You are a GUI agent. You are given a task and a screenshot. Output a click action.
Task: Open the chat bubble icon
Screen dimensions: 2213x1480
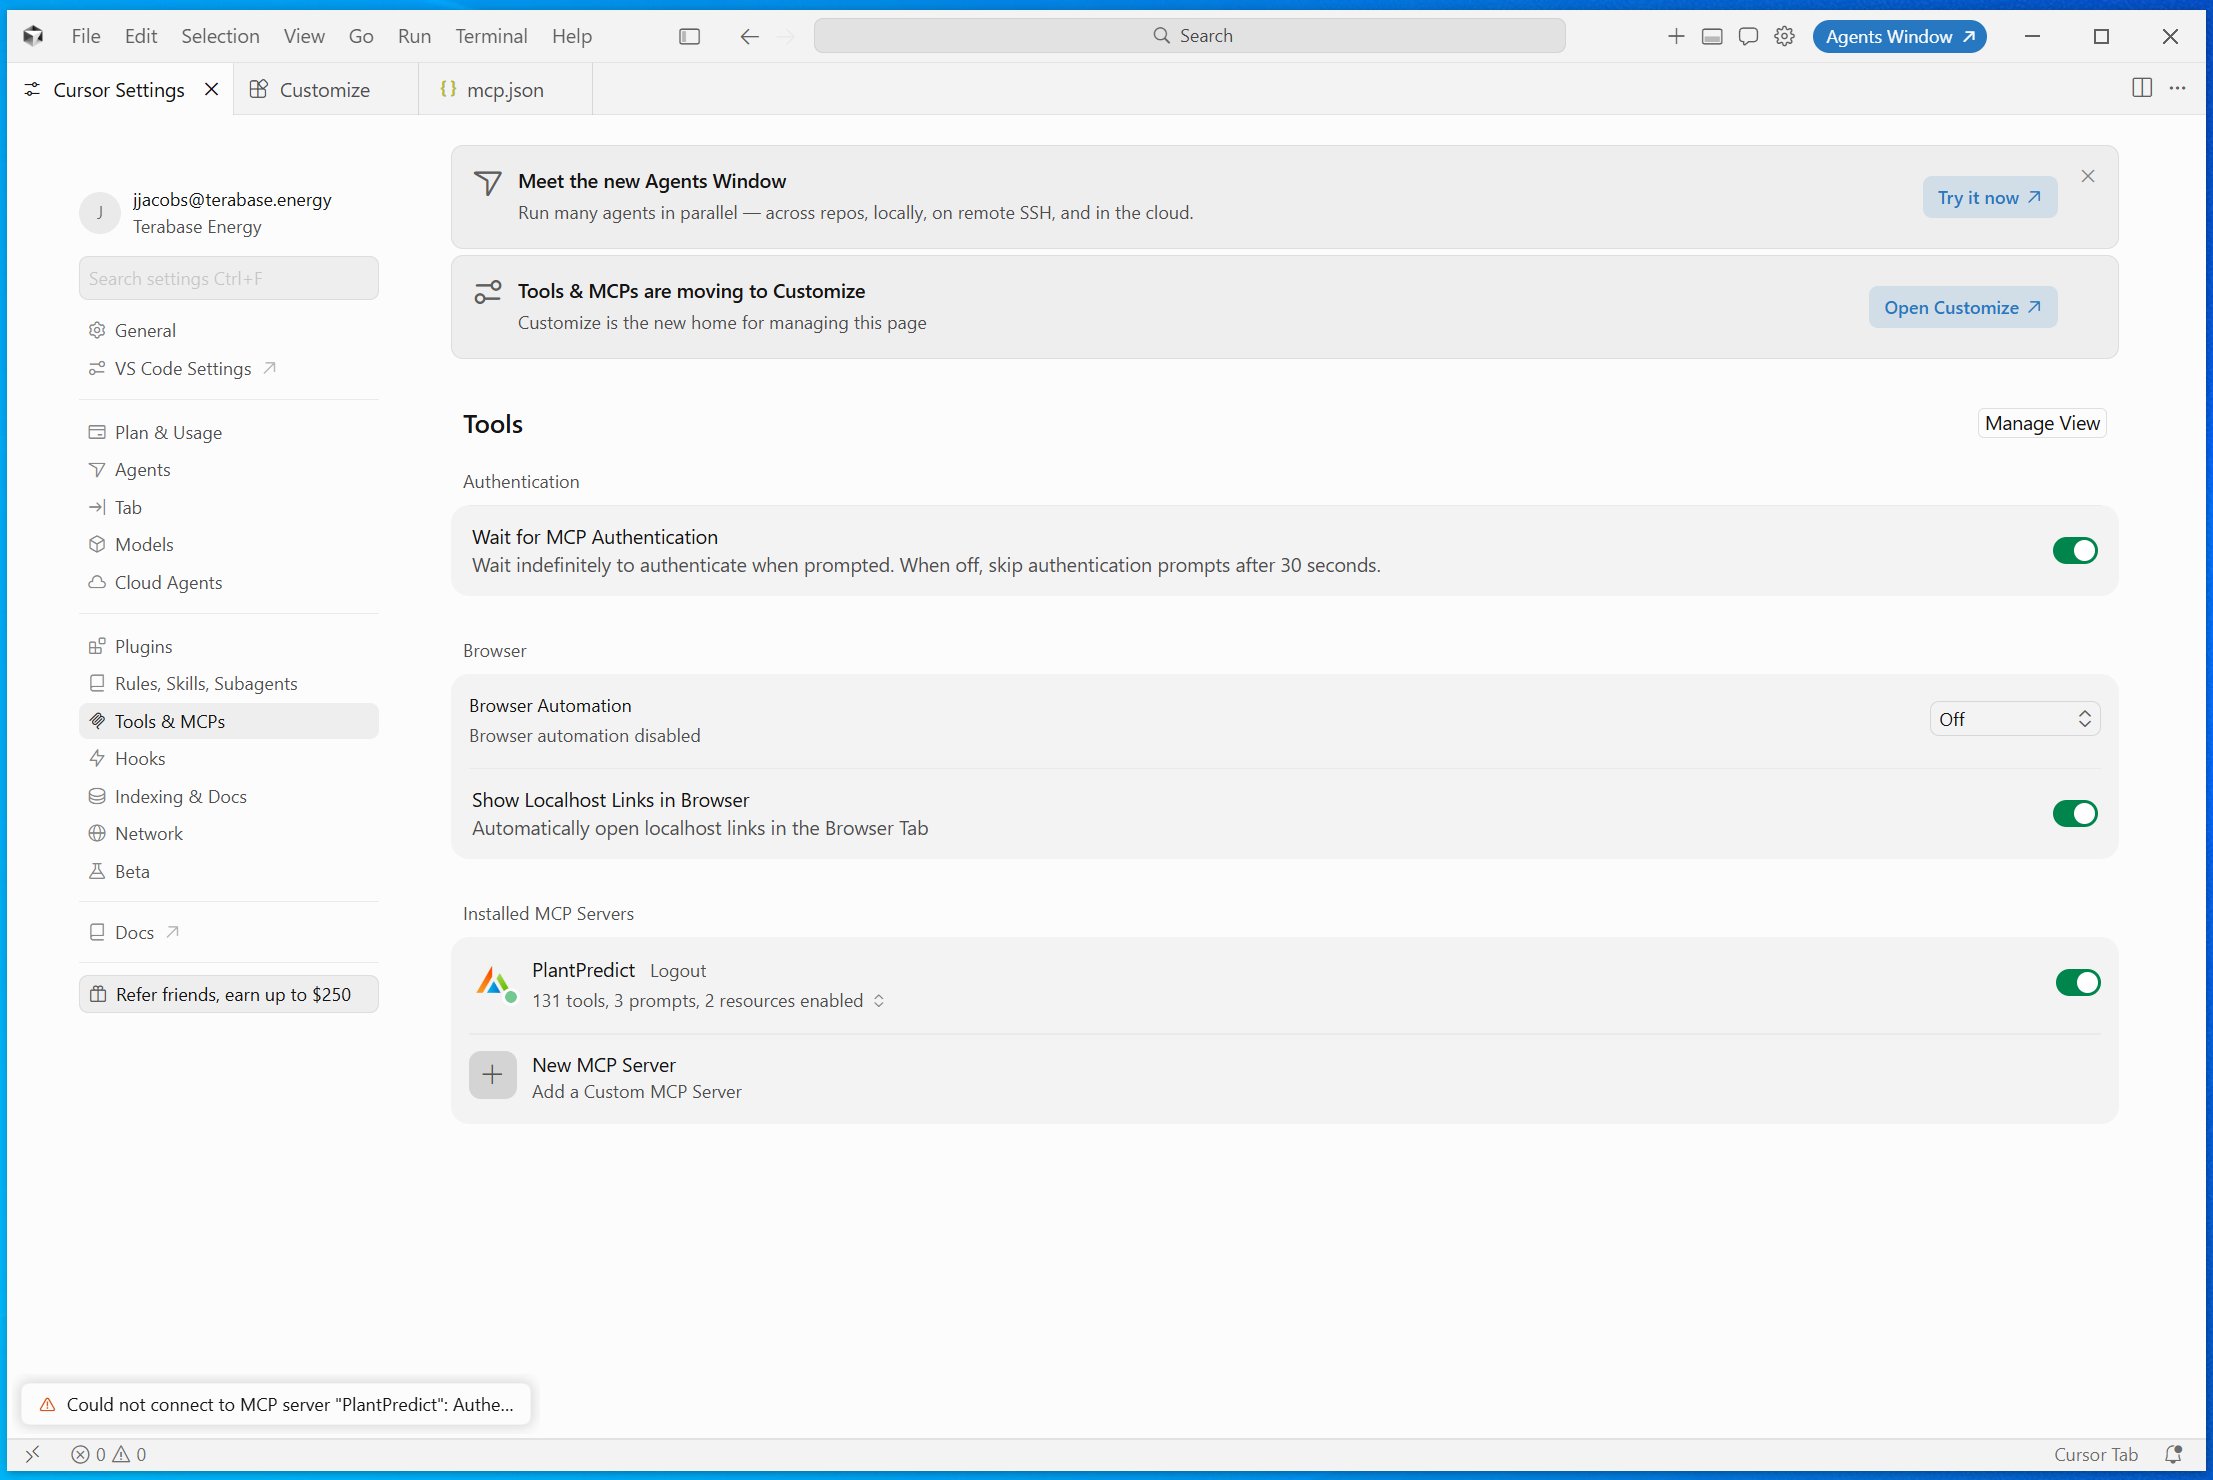[x=1748, y=36]
